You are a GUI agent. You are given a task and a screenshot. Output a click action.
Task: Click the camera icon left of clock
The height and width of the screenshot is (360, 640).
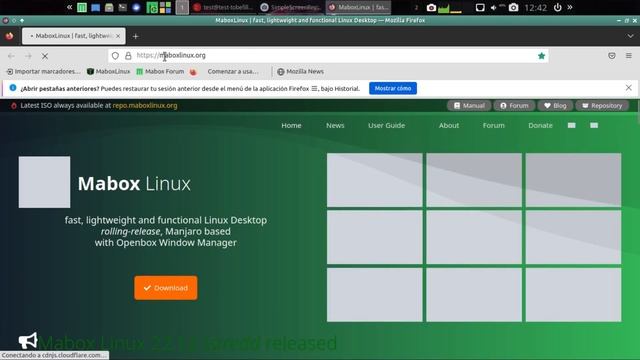[513, 7]
